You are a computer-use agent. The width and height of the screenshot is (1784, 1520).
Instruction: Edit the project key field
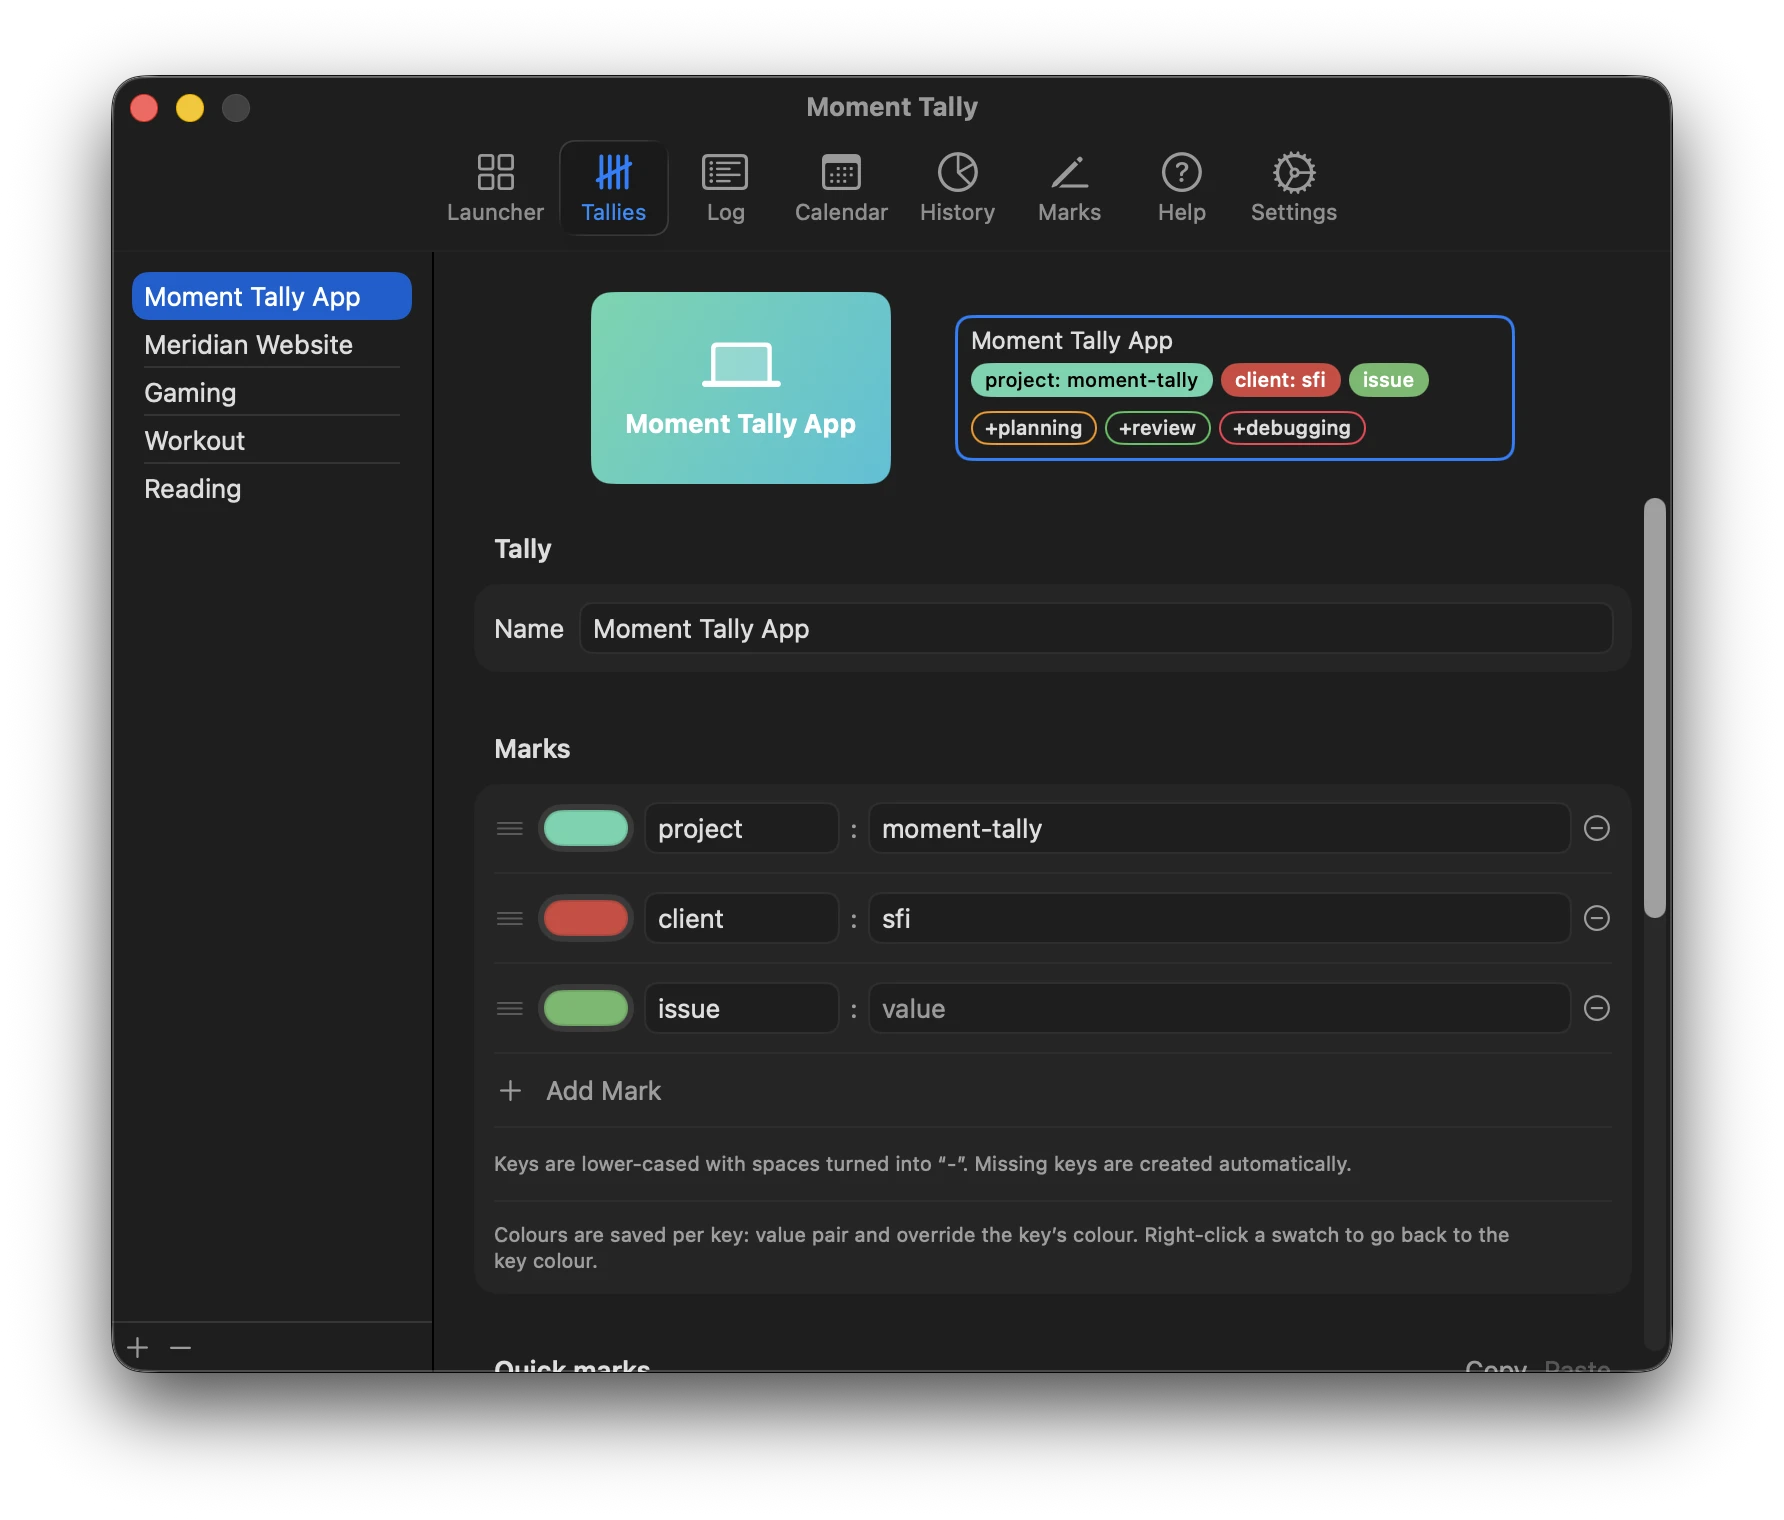coord(741,828)
